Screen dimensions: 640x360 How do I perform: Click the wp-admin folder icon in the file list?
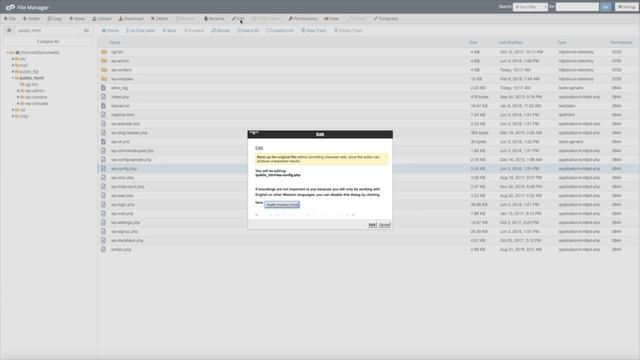[104, 61]
